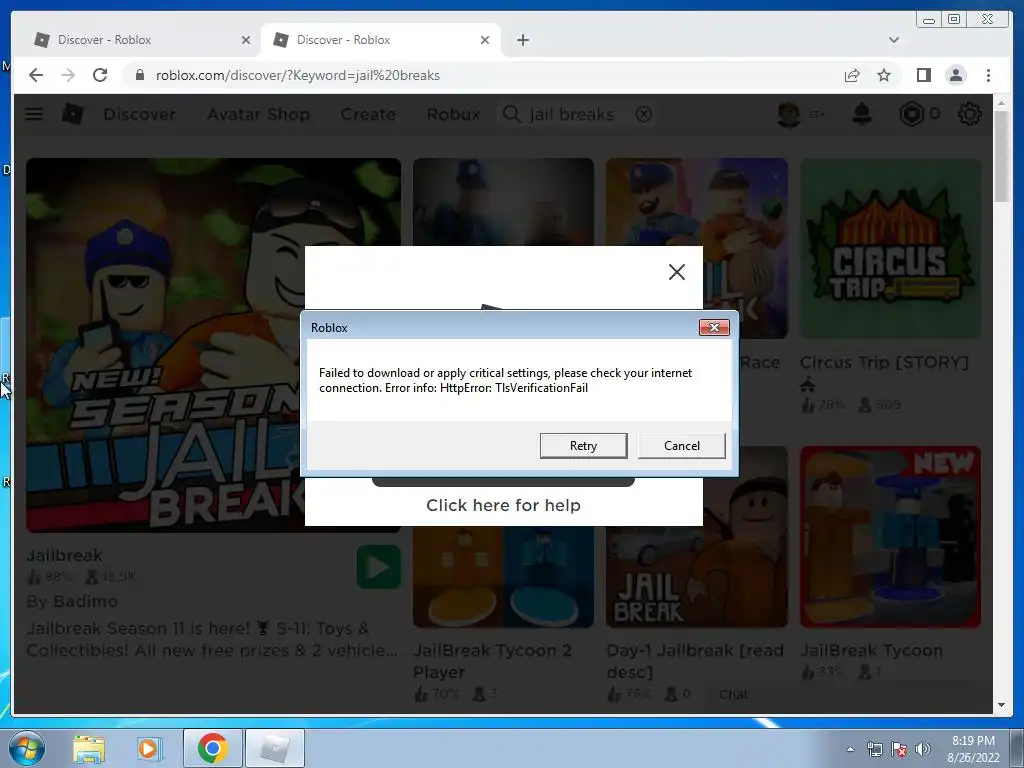Open the Robux nav item
This screenshot has height=768, width=1024.
(453, 114)
